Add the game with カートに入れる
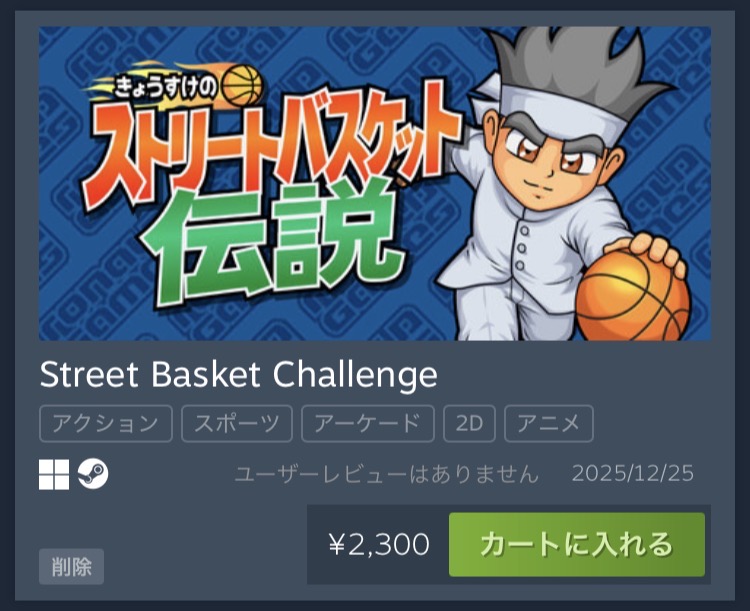Screen dimensions: 750x611 (577, 544)
